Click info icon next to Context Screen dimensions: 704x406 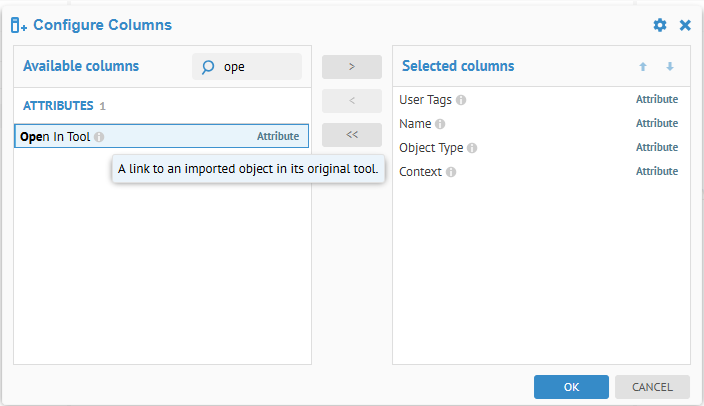pyautogui.click(x=451, y=172)
